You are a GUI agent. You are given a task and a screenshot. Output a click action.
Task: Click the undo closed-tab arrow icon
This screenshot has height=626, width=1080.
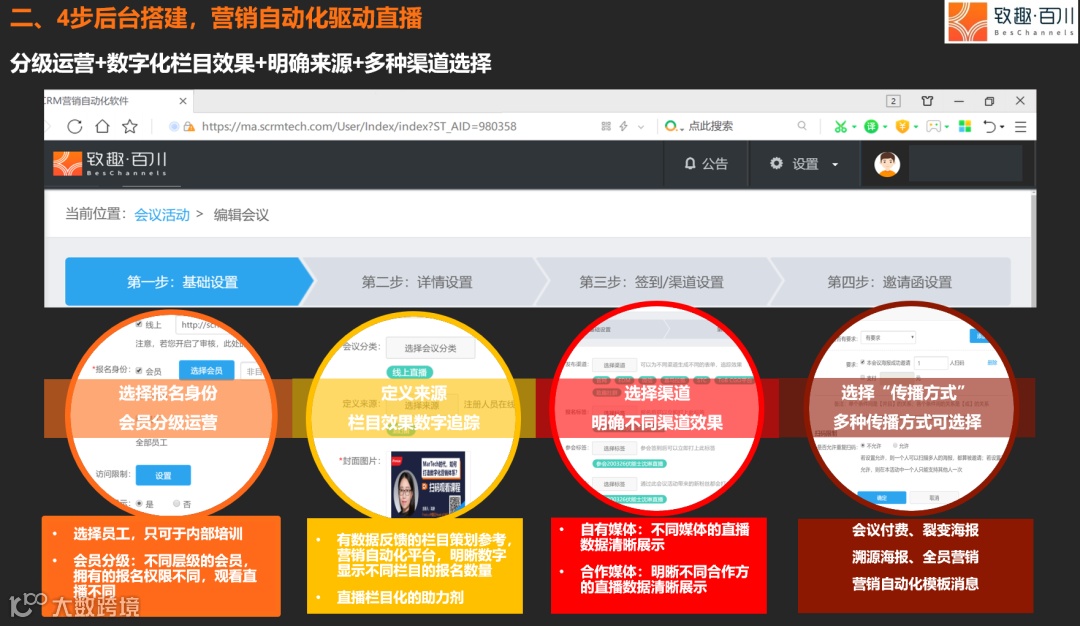coord(990,127)
